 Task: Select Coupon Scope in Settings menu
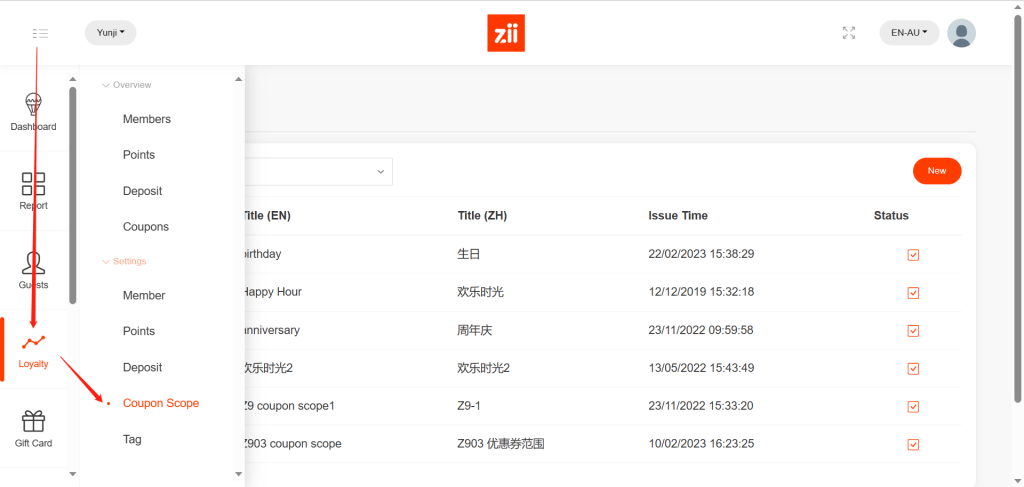[x=160, y=403]
